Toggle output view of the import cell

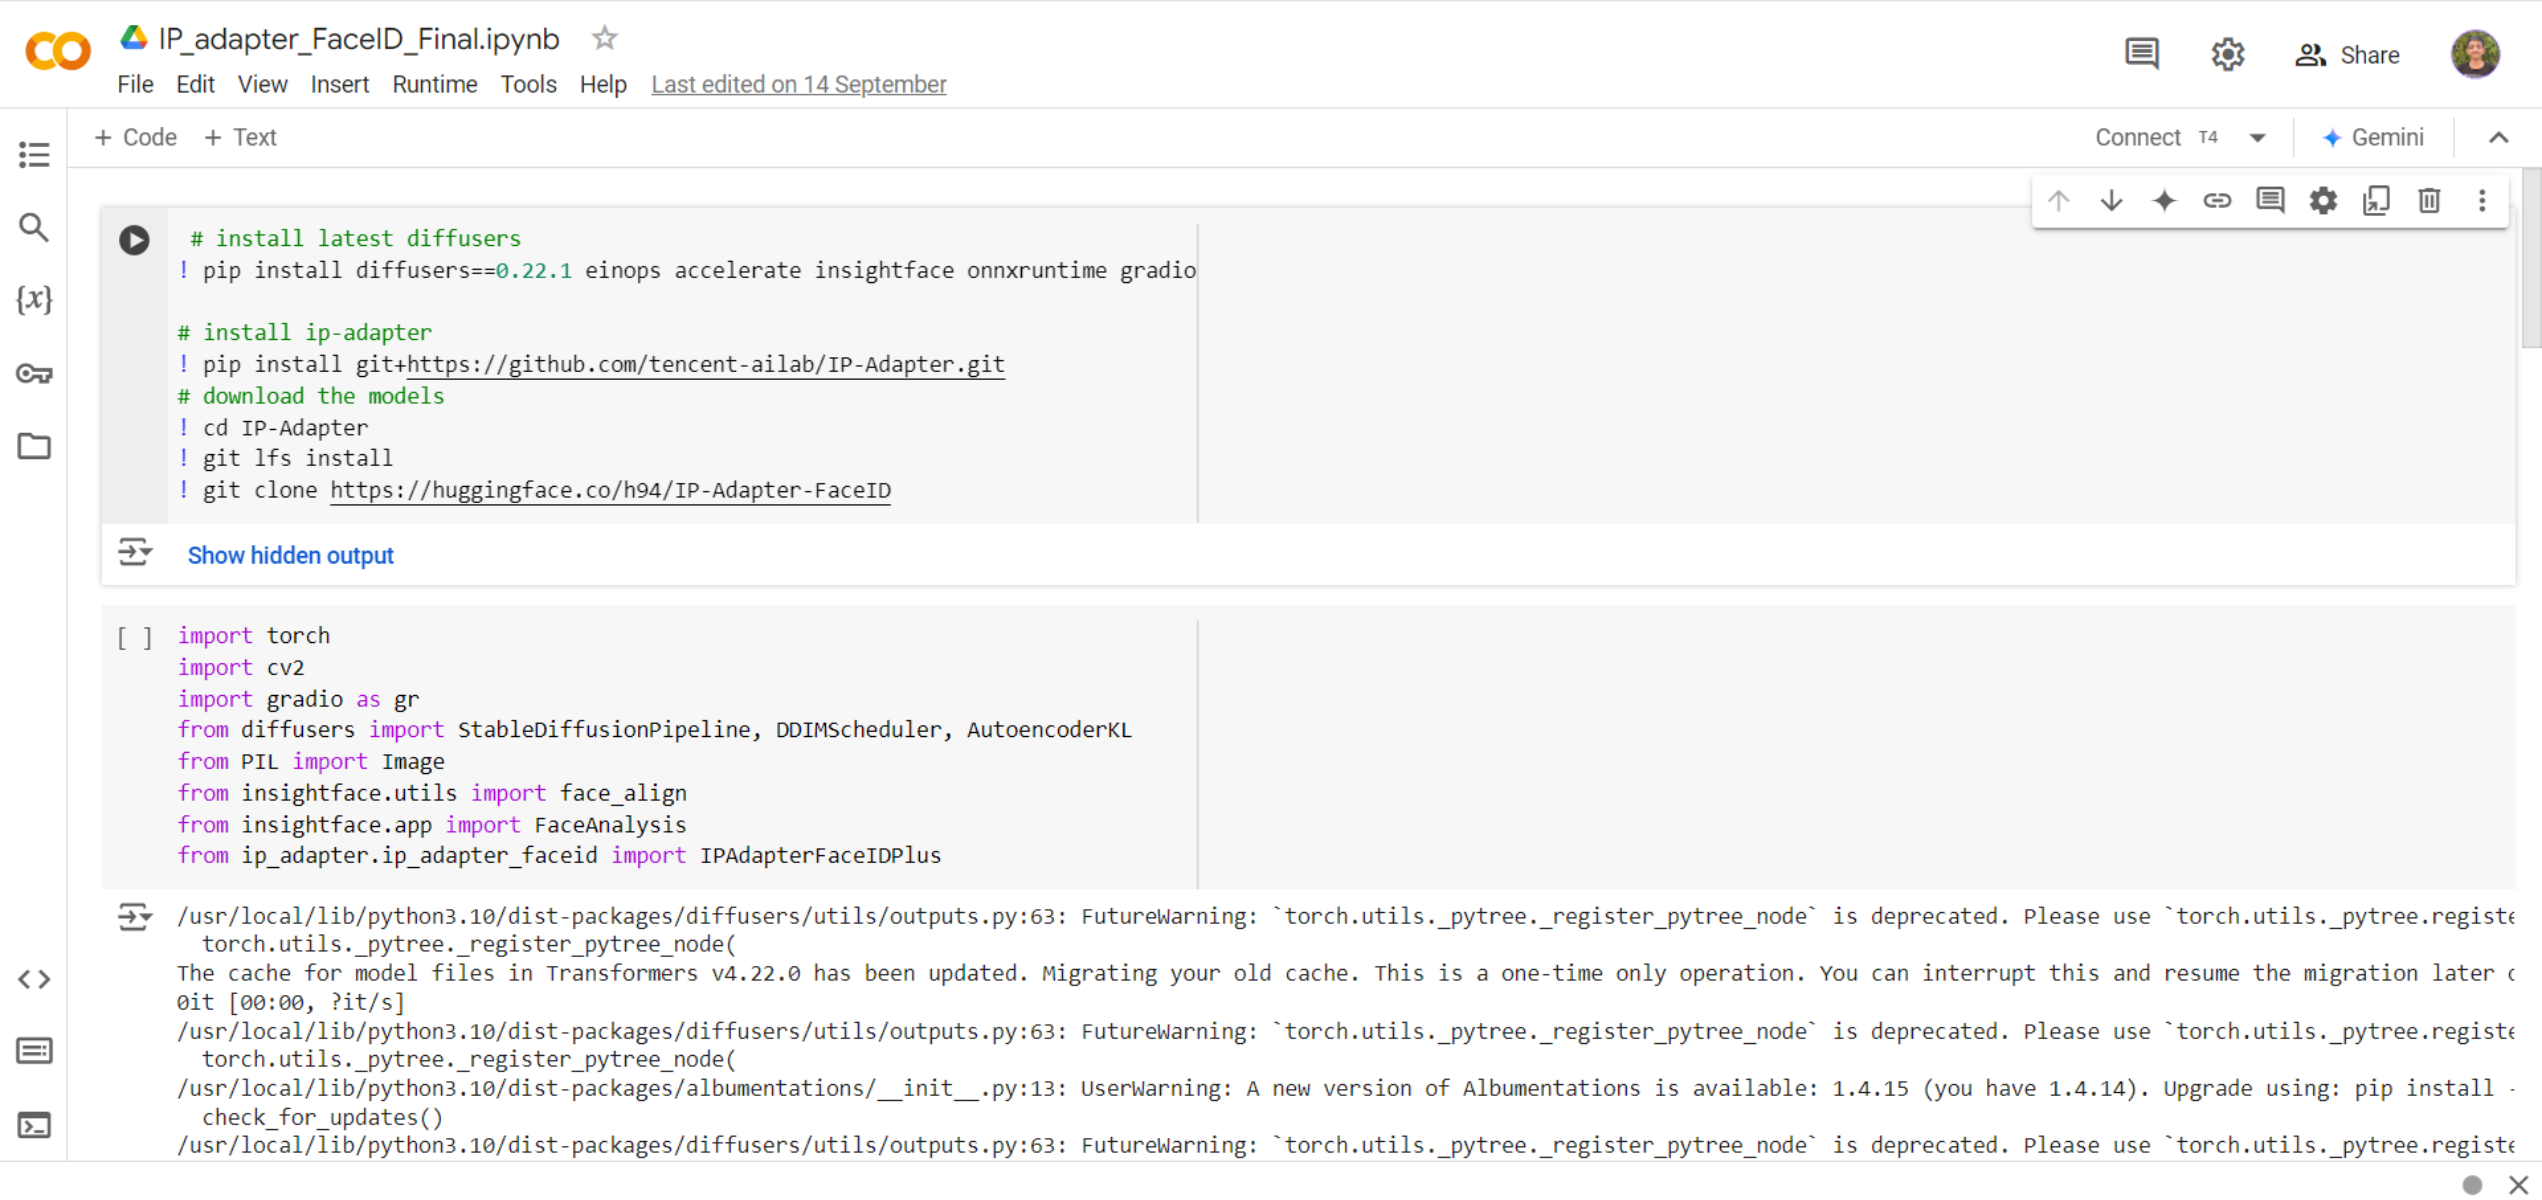pos(134,917)
